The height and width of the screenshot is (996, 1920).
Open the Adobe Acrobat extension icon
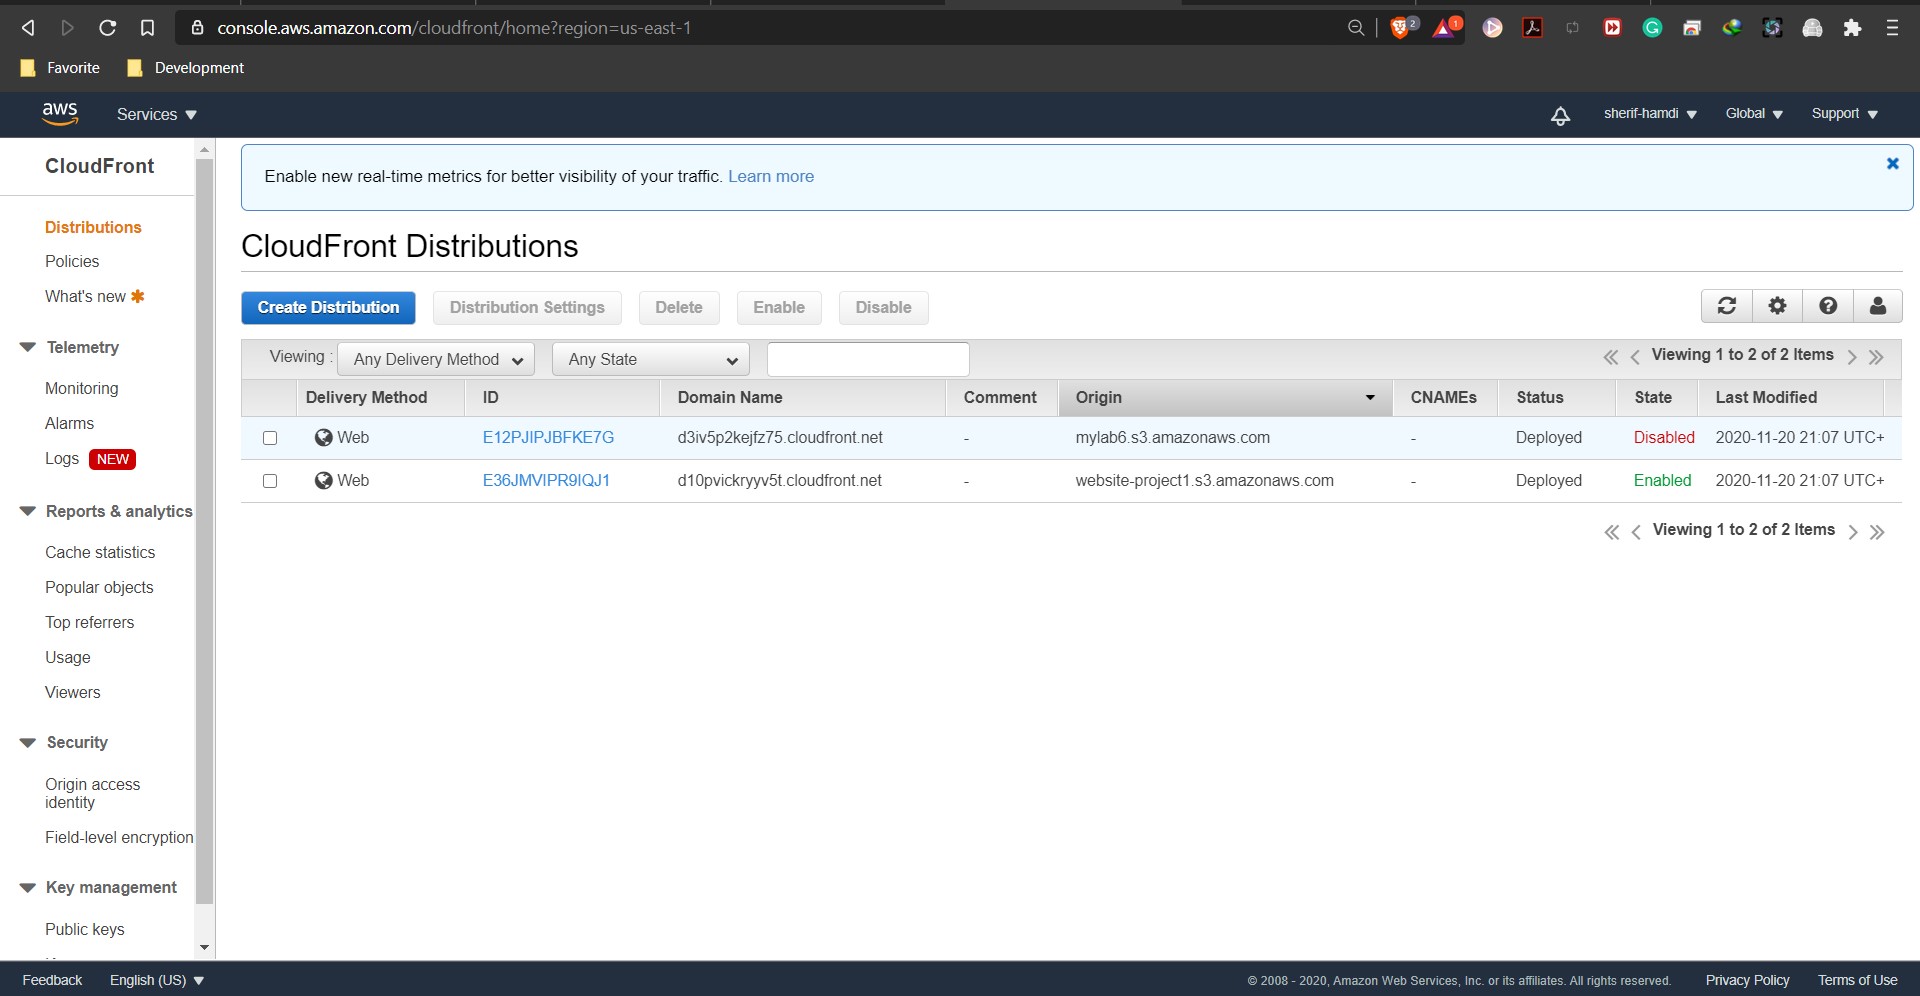pyautogui.click(x=1532, y=28)
